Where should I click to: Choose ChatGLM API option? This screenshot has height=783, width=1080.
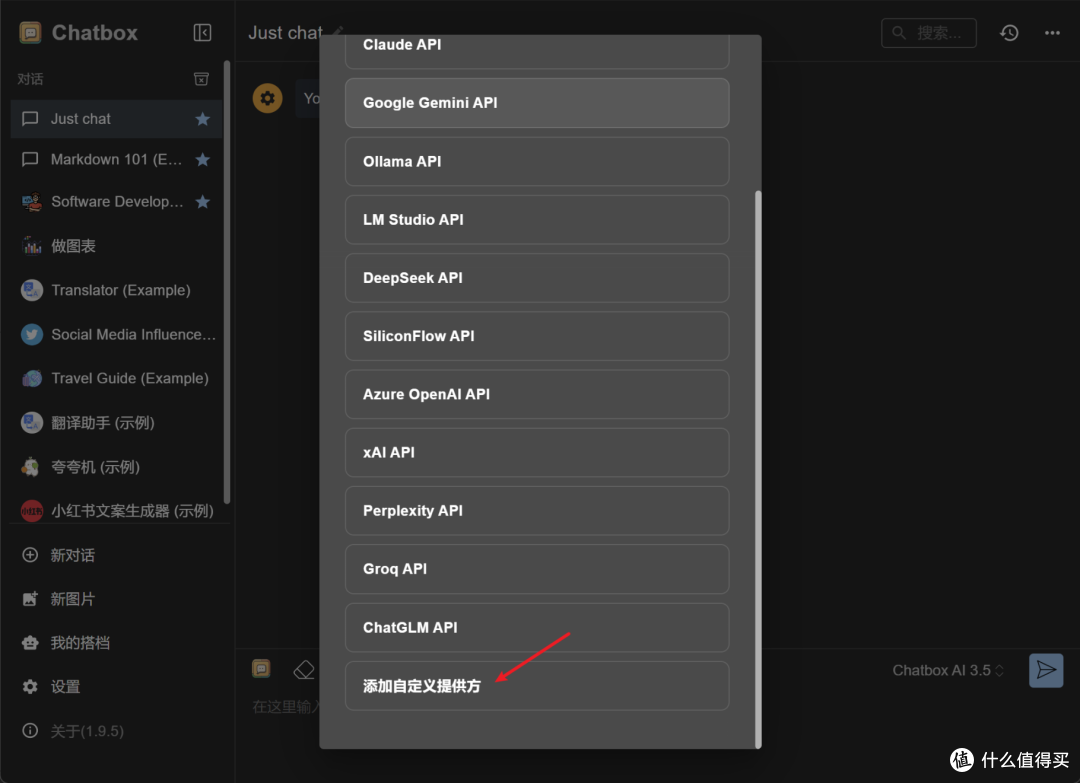pos(537,627)
